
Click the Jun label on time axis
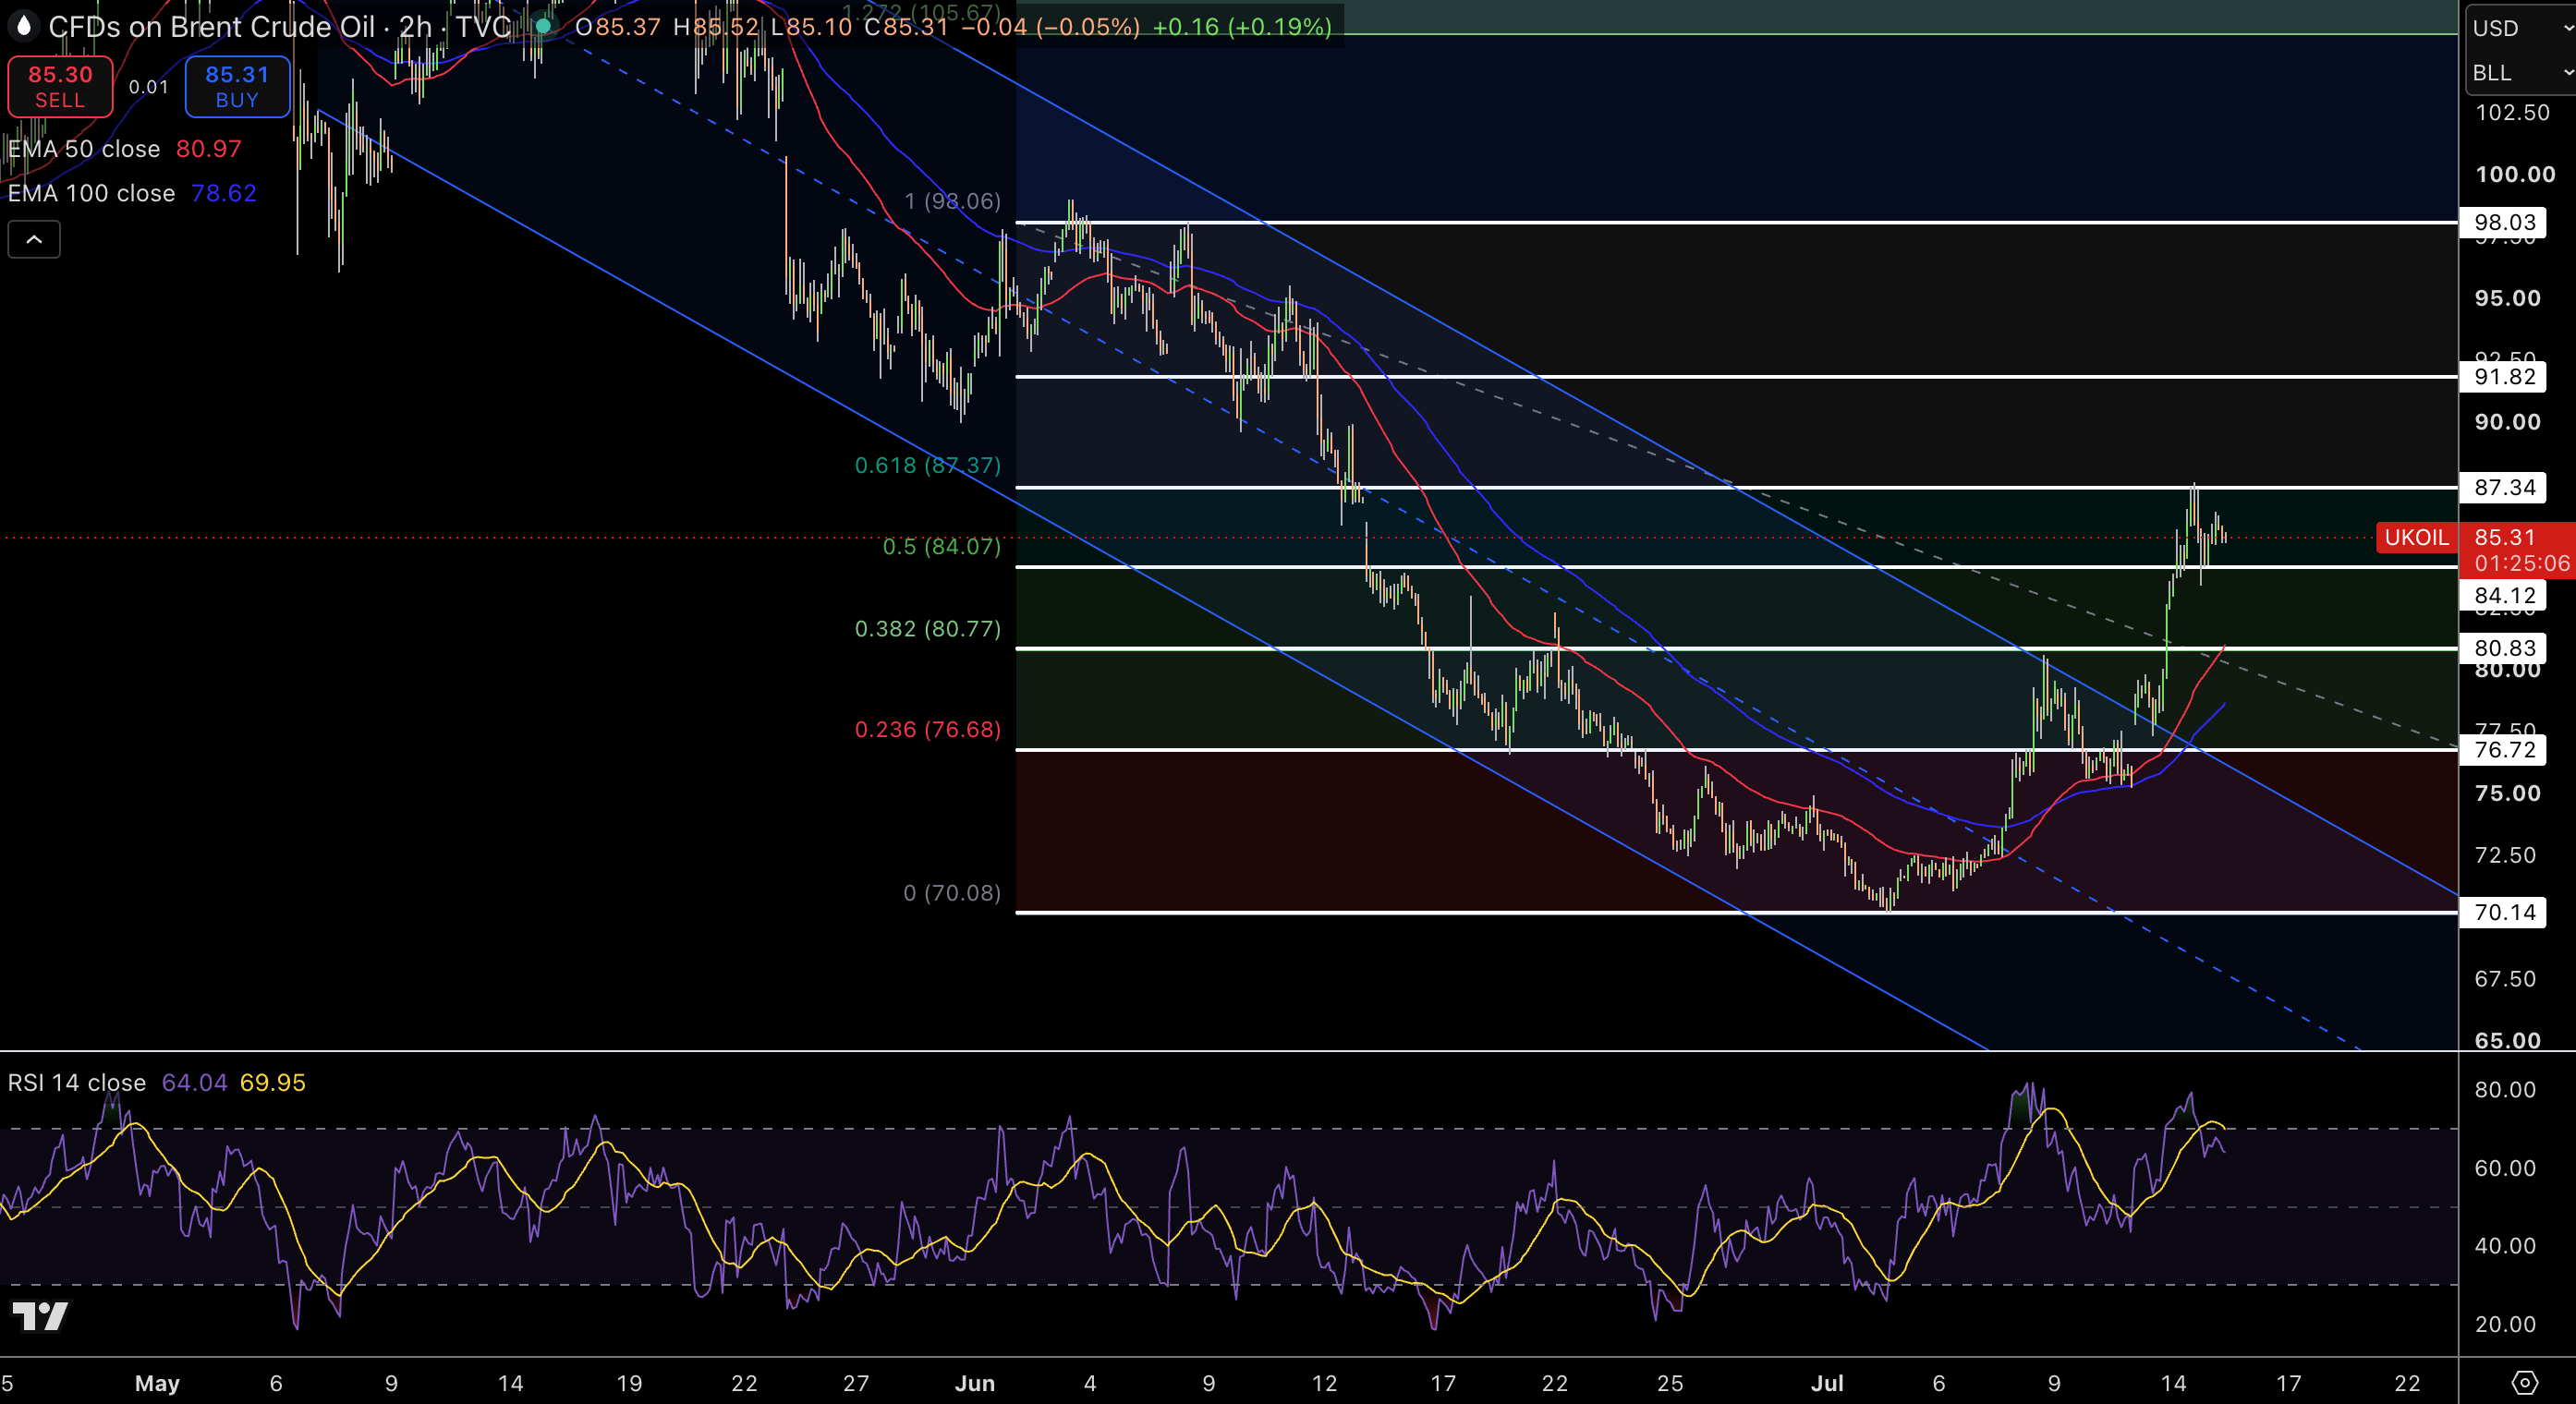click(x=975, y=1383)
